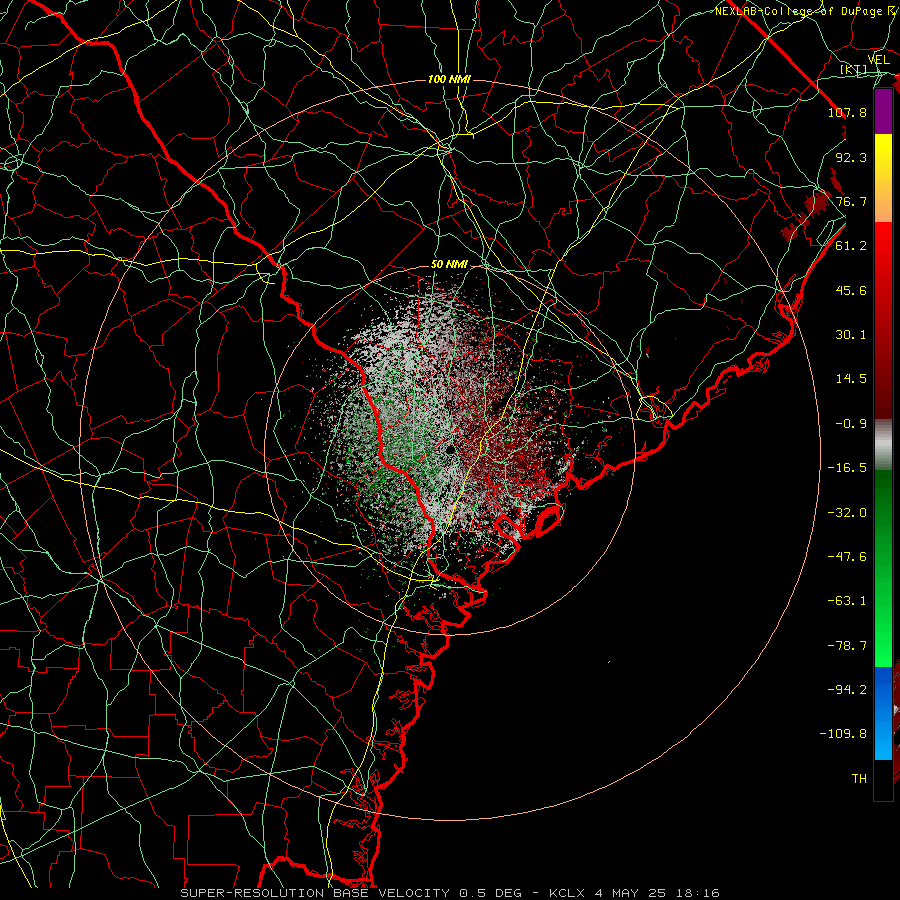Image resolution: width=900 pixels, height=900 pixels.
Task: Click the TH legend label
Action: (x=859, y=779)
